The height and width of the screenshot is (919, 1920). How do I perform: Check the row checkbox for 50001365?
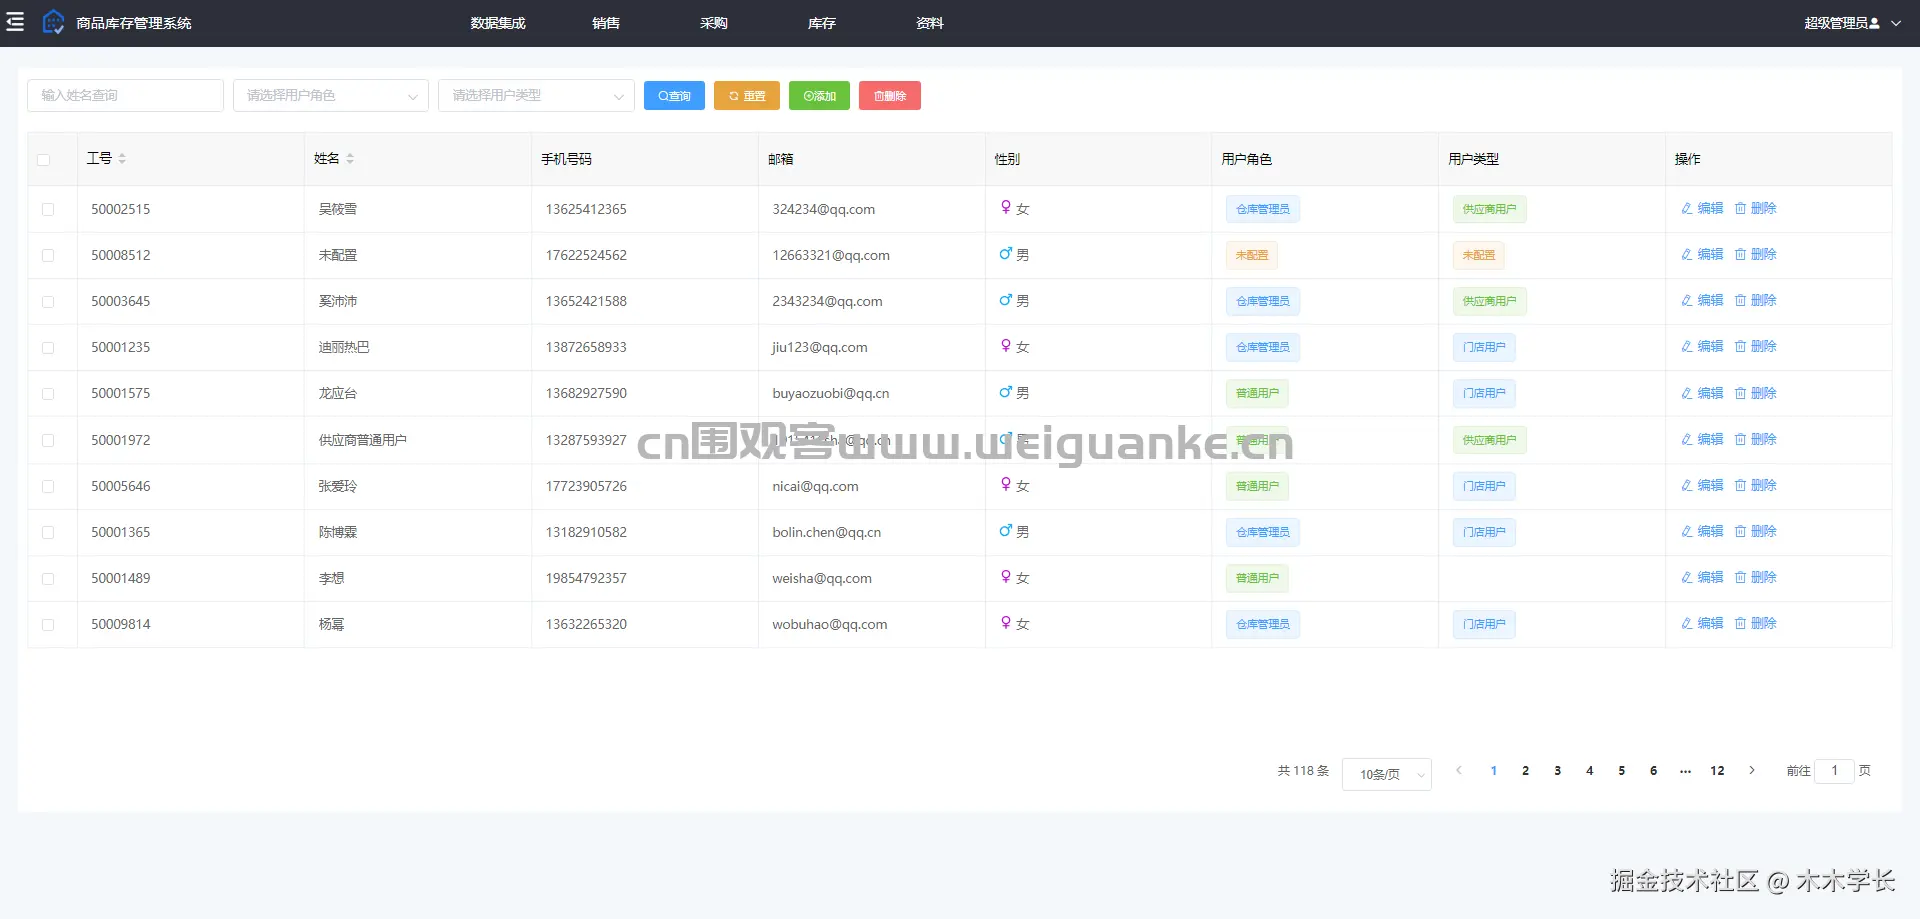coord(48,532)
